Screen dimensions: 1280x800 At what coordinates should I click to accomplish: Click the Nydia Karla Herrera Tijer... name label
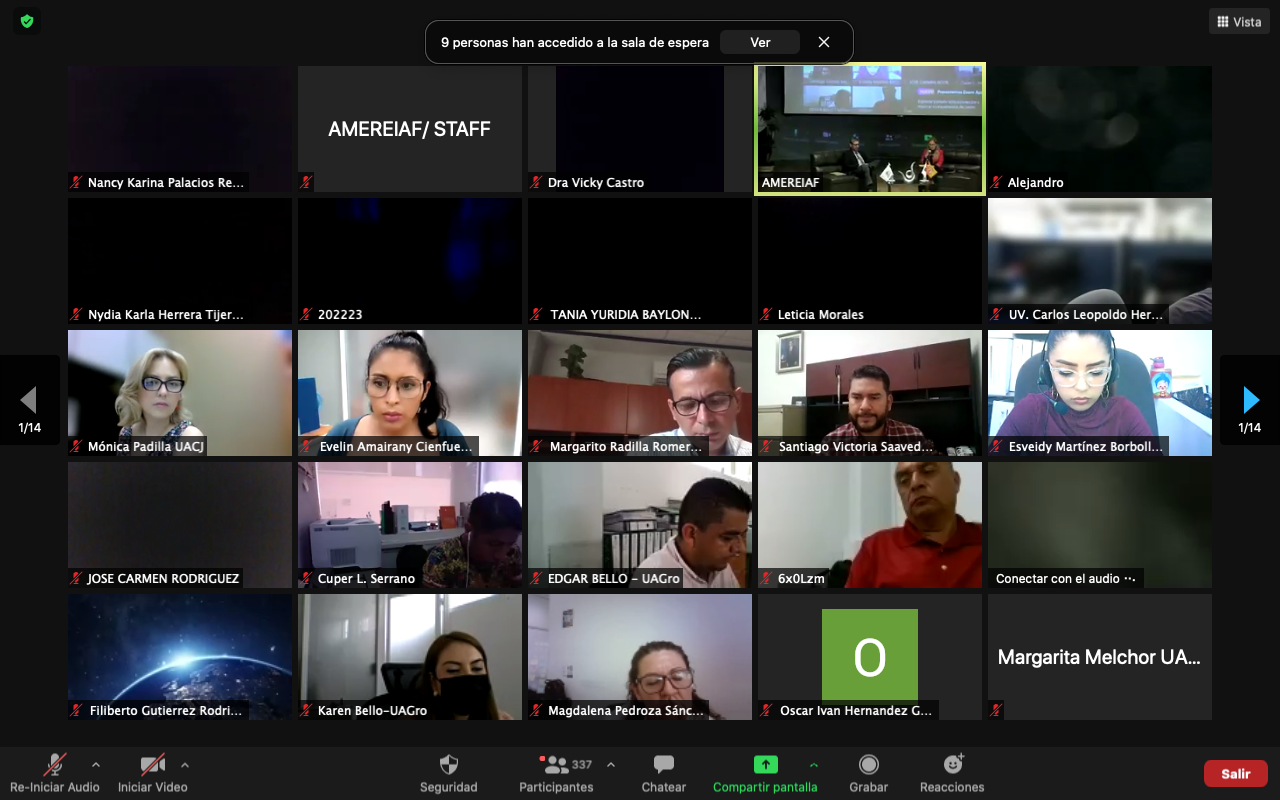[166, 315]
